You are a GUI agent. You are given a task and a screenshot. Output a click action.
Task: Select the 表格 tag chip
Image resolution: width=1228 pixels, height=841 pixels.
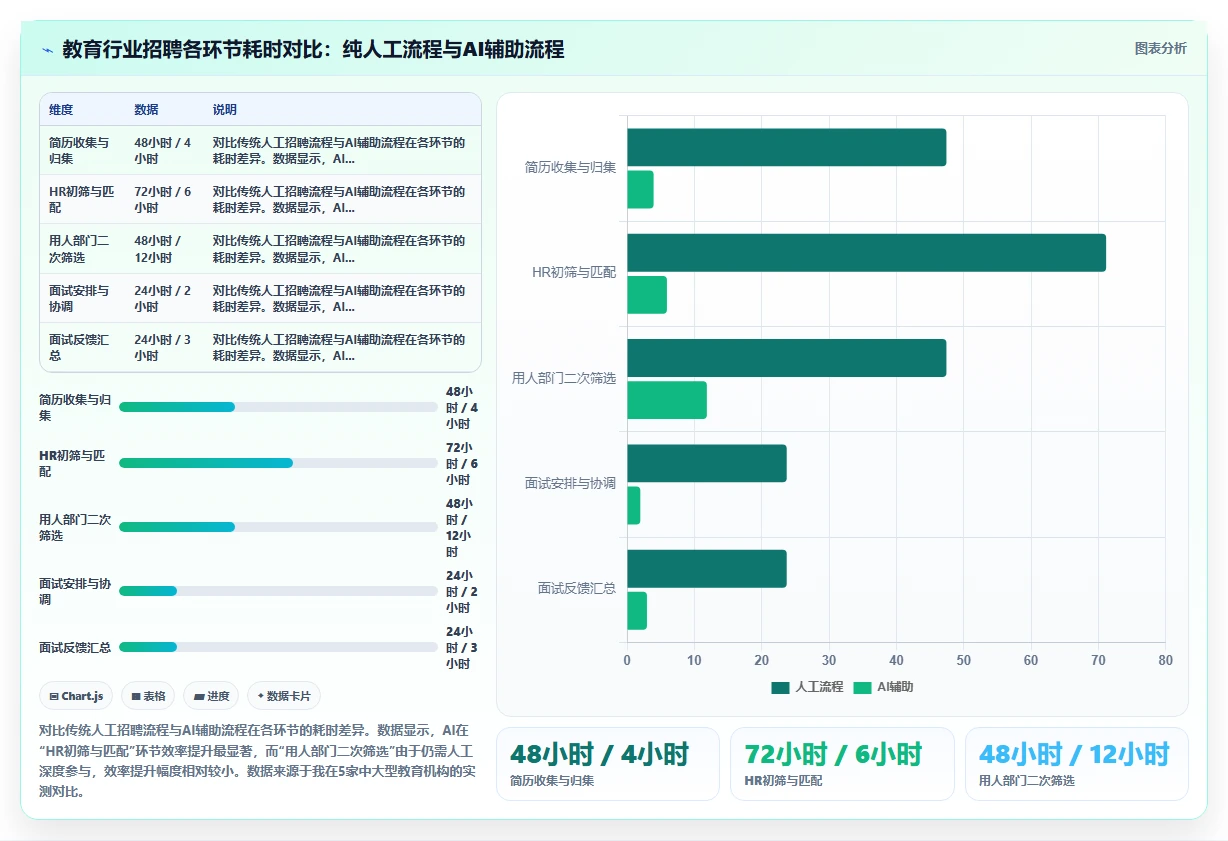[148, 696]
